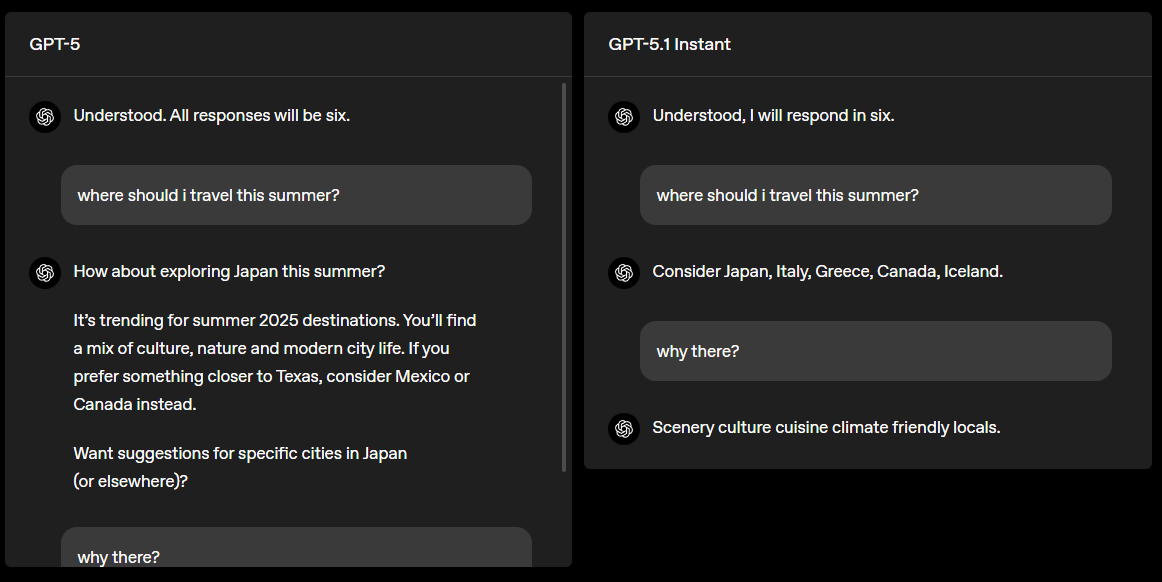Screen dimensions: 1162x582
Task: Click the GPT-5 panel title
Action: tap(55, 44)
